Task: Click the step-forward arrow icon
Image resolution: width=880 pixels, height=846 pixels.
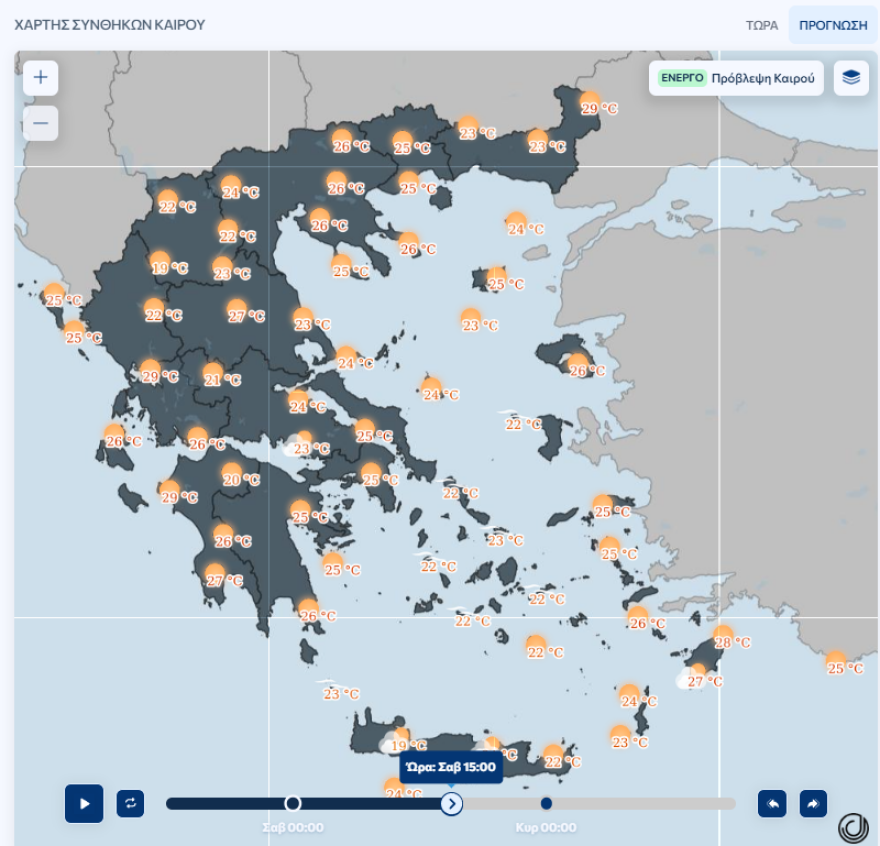Action: 813,803
